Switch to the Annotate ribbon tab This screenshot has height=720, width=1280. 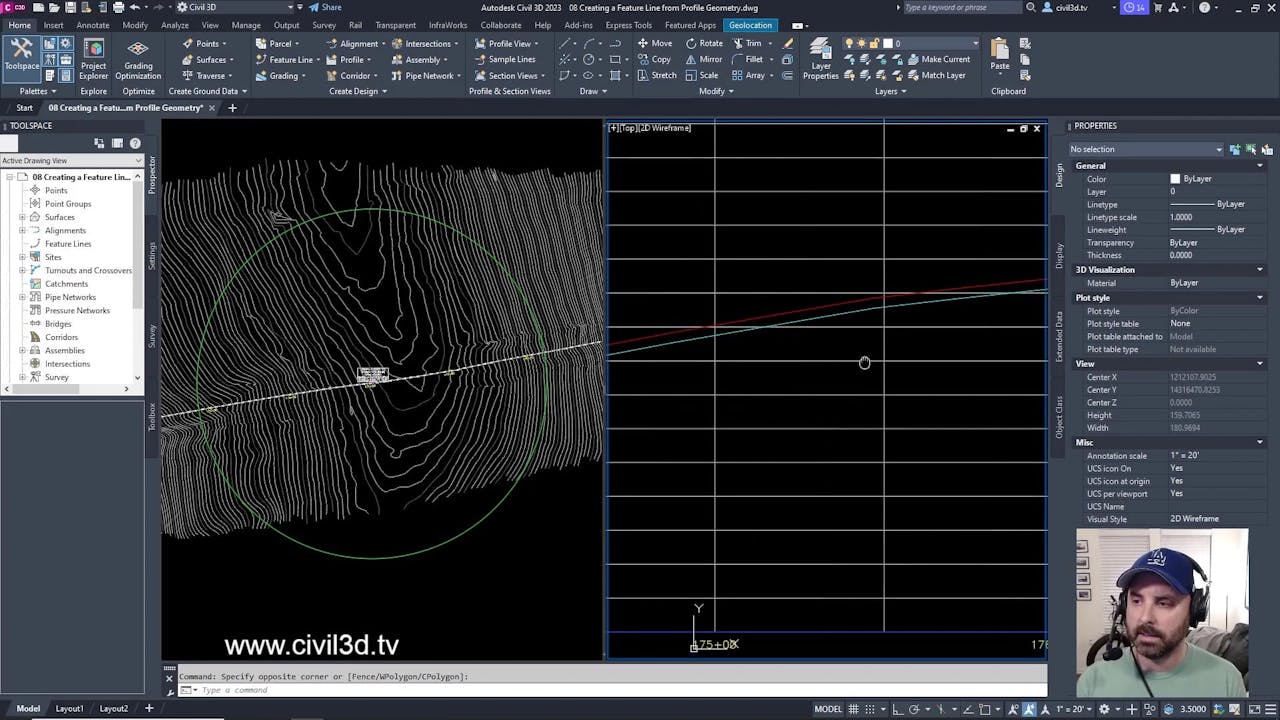92,25
